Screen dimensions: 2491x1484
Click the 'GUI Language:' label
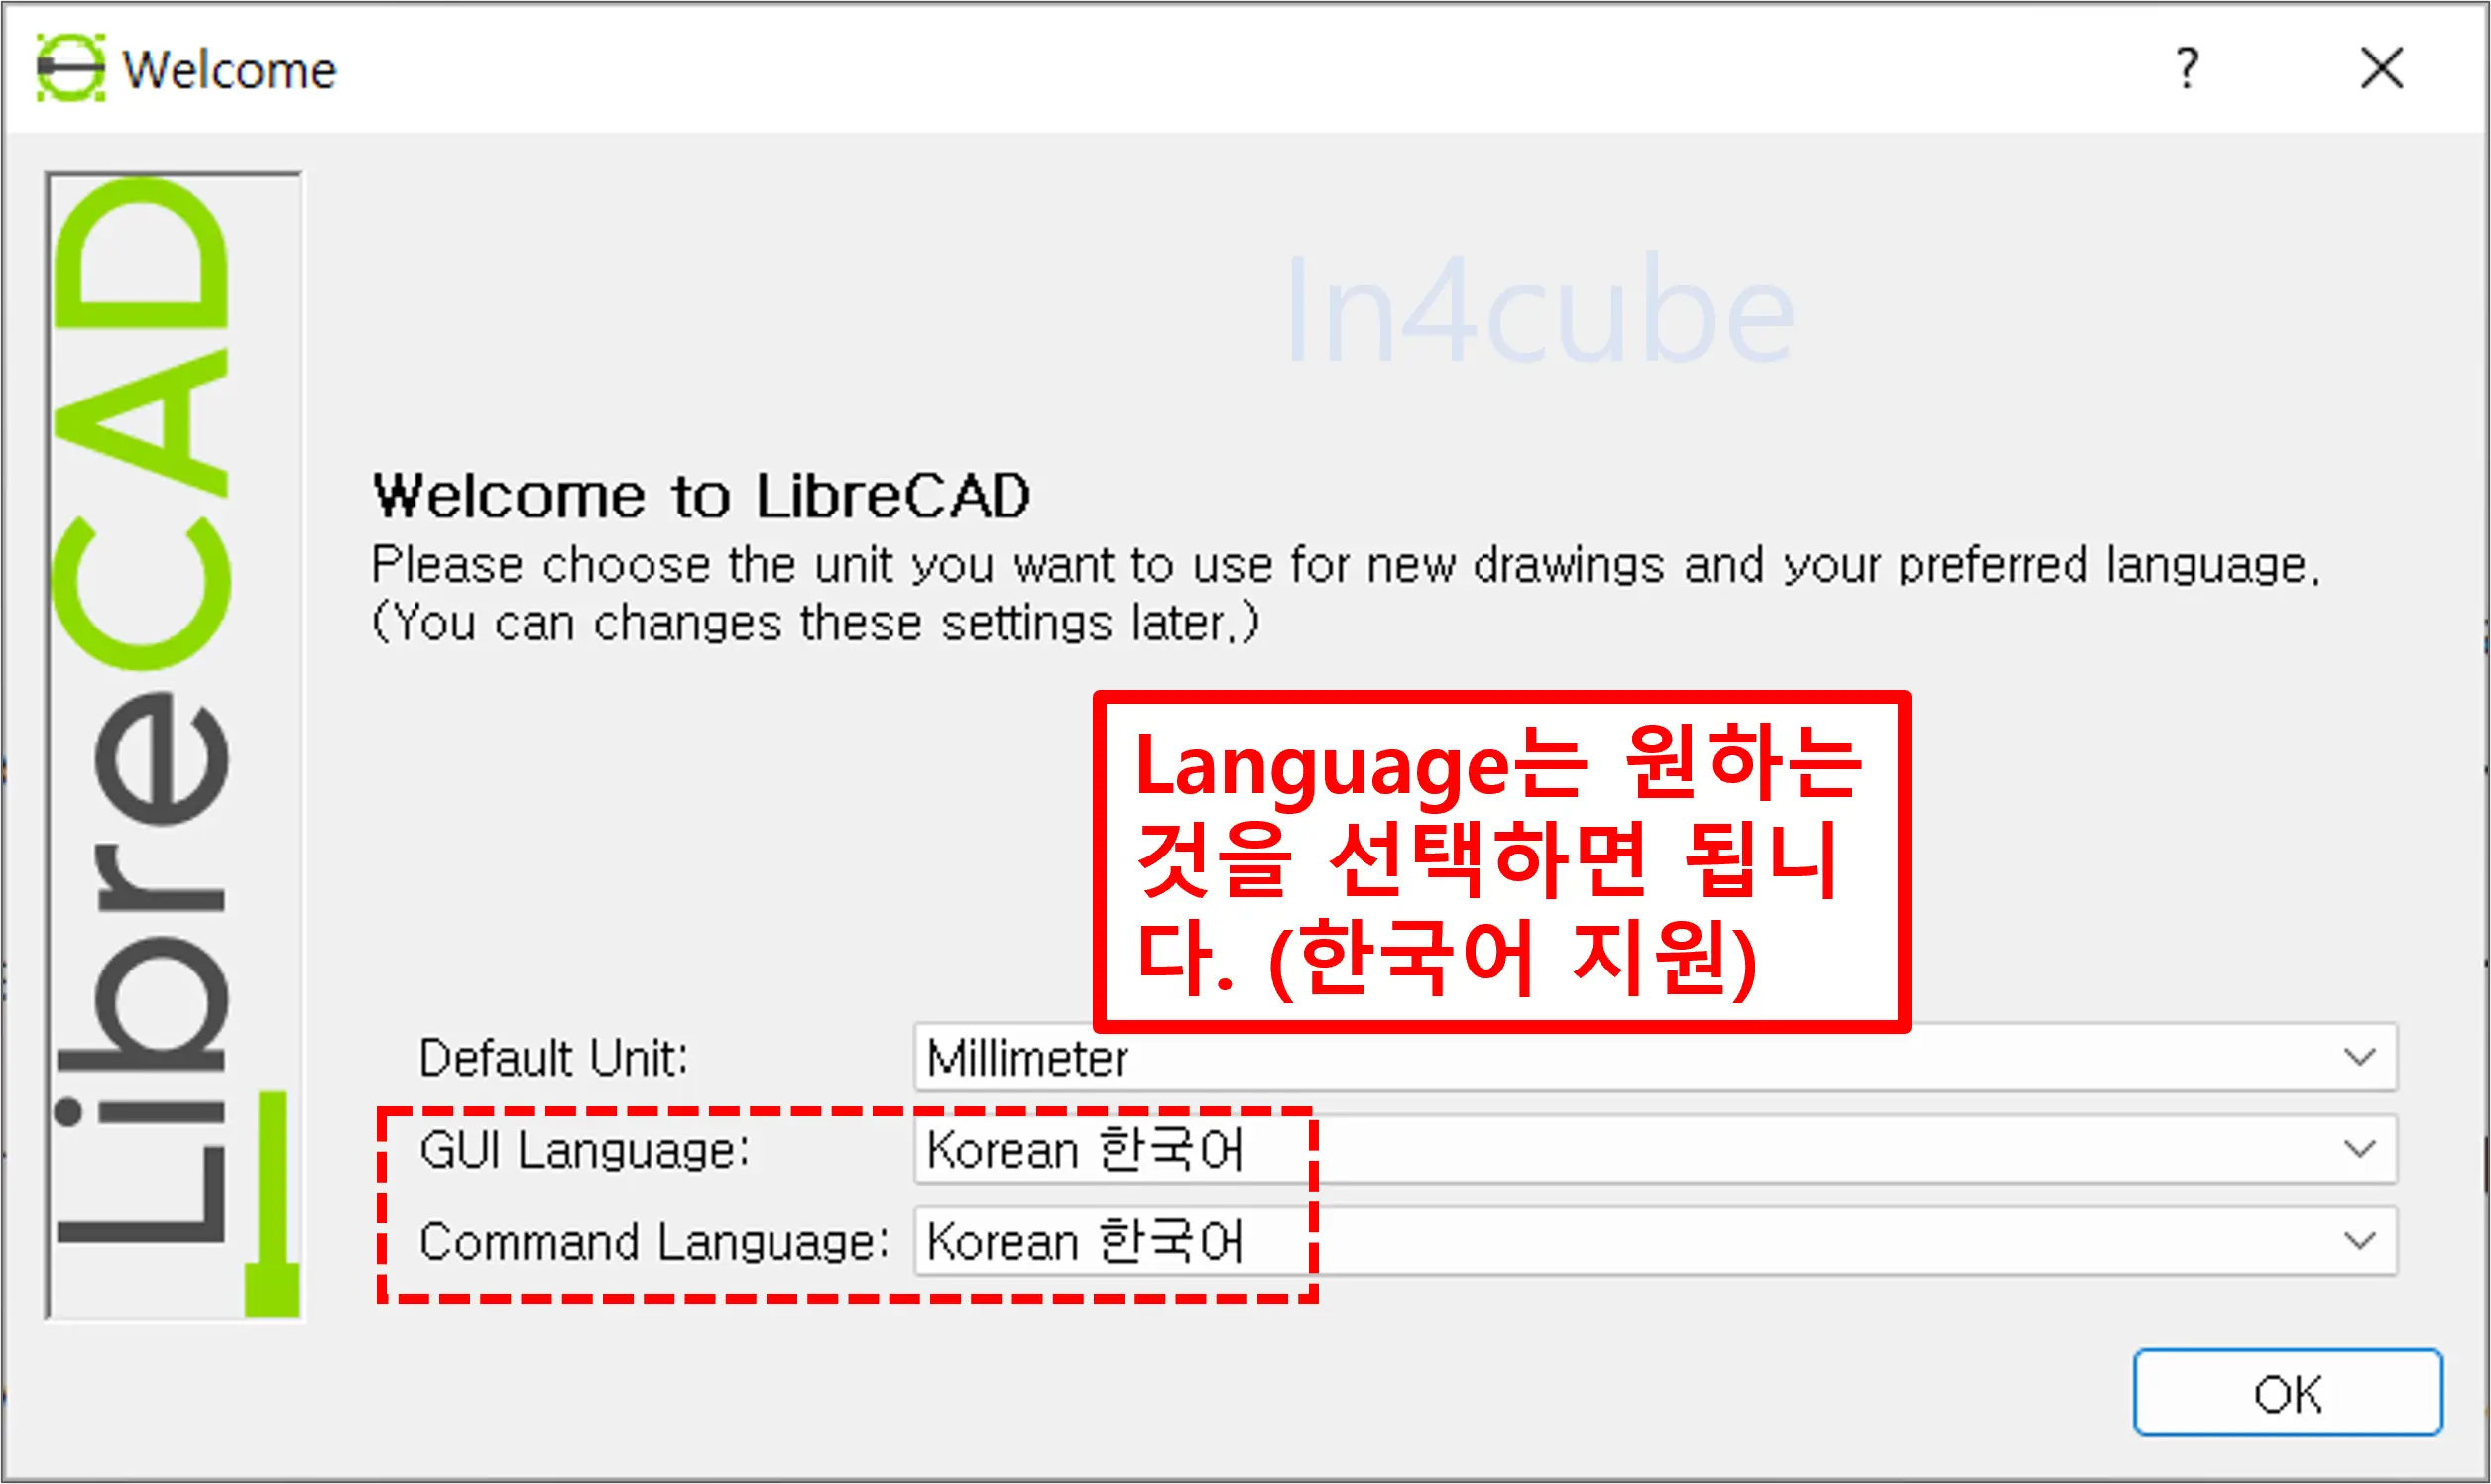pyautogui.click(x=584, y=1150)
